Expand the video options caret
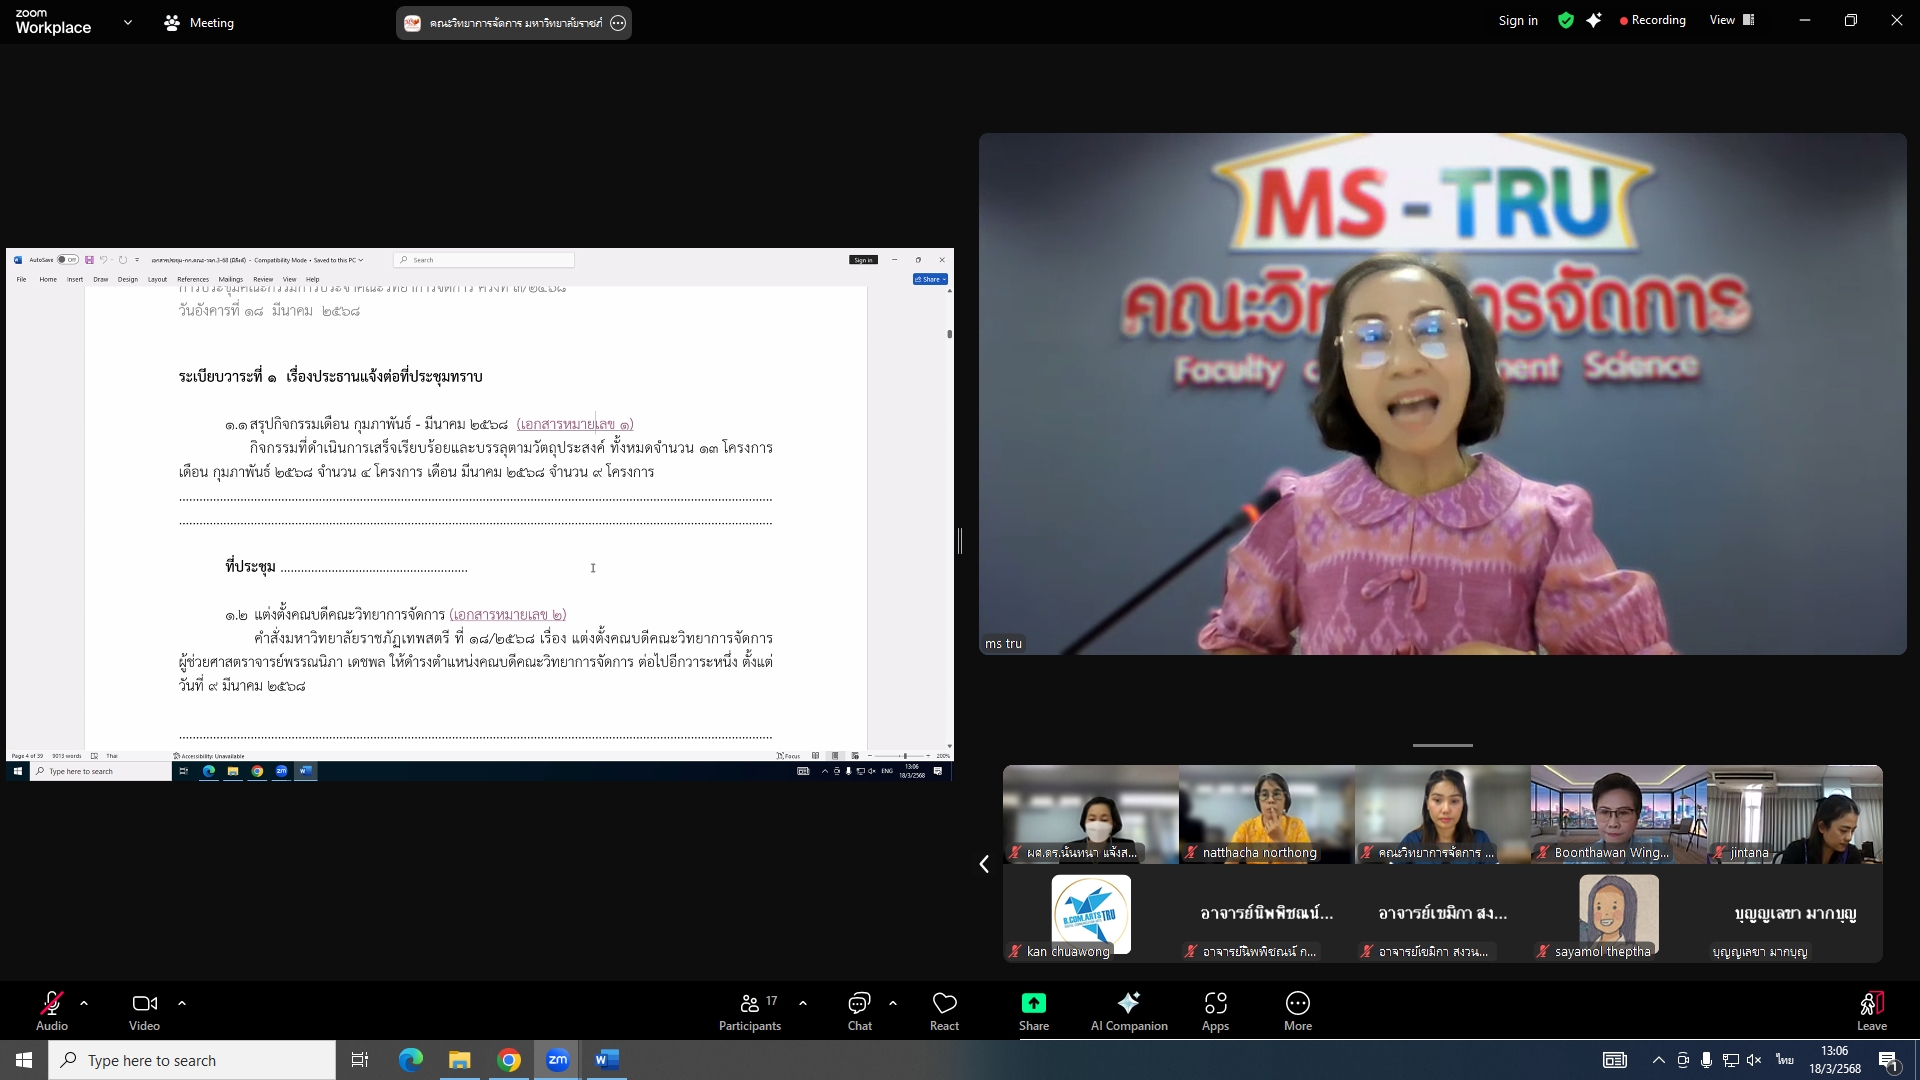1920x1080 pixels. pos(182,1002)
